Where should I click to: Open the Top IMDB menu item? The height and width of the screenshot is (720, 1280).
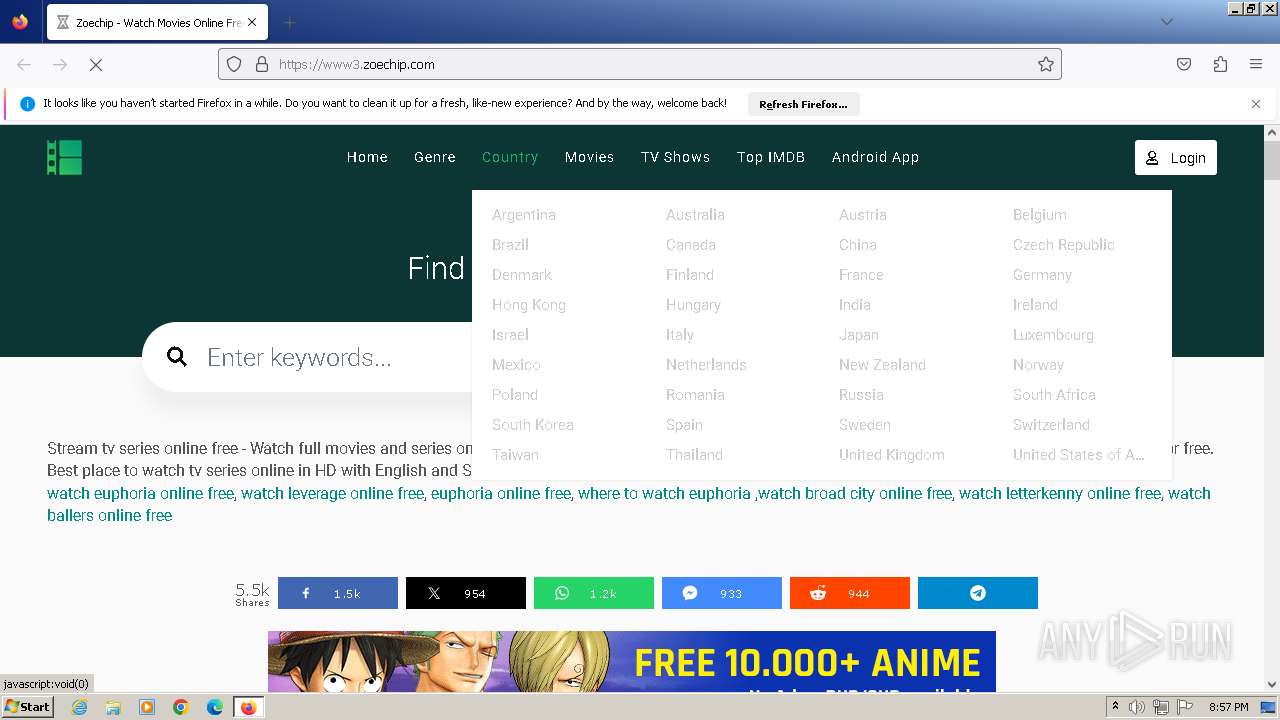pyautogui.click(x=771, y=157)
